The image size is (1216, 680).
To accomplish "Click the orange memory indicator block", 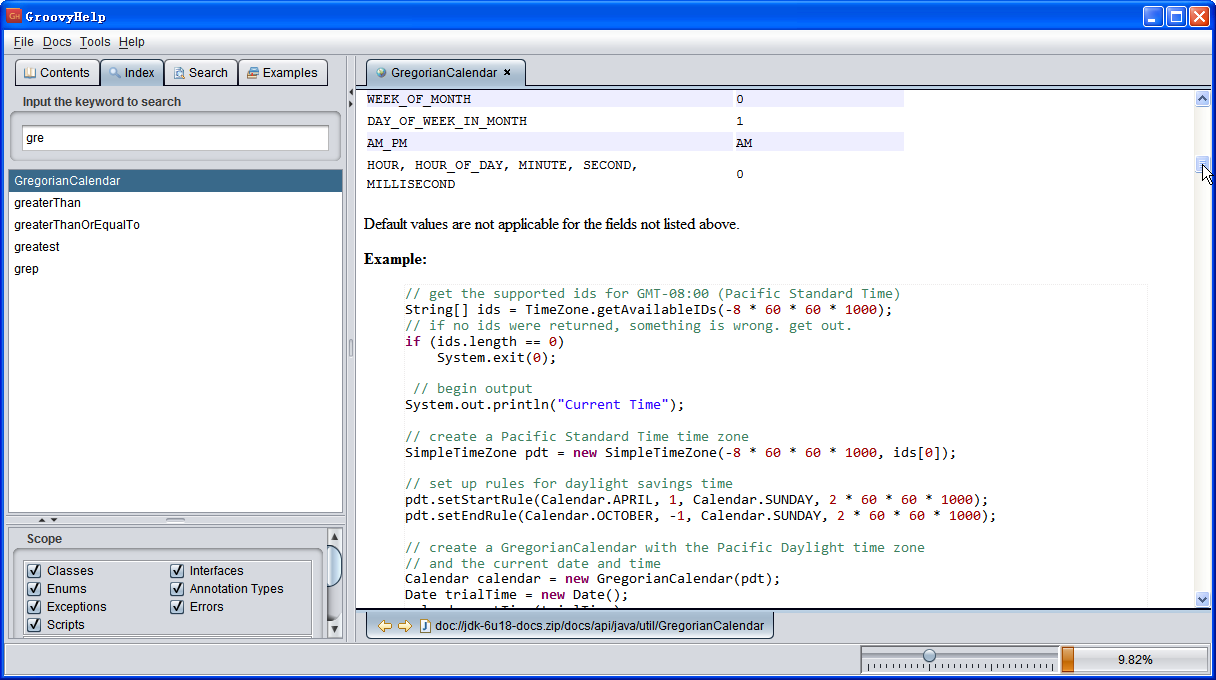I will tap(1067, 660).
